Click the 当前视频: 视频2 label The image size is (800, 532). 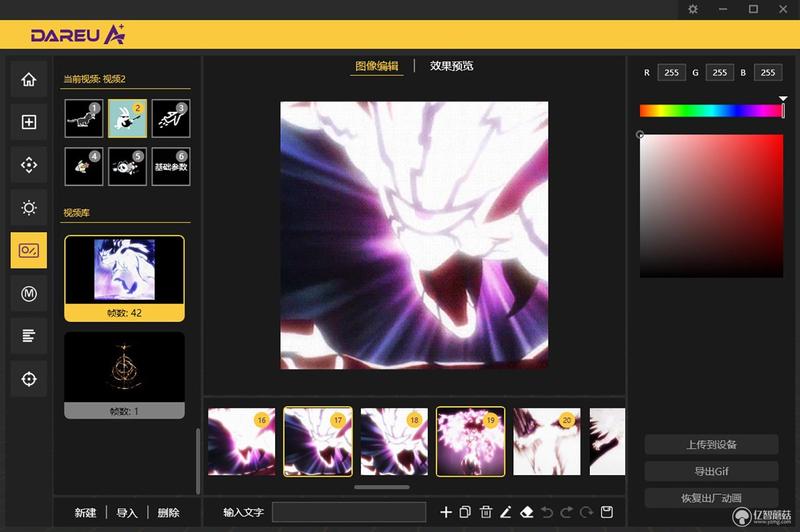(94, 79)
